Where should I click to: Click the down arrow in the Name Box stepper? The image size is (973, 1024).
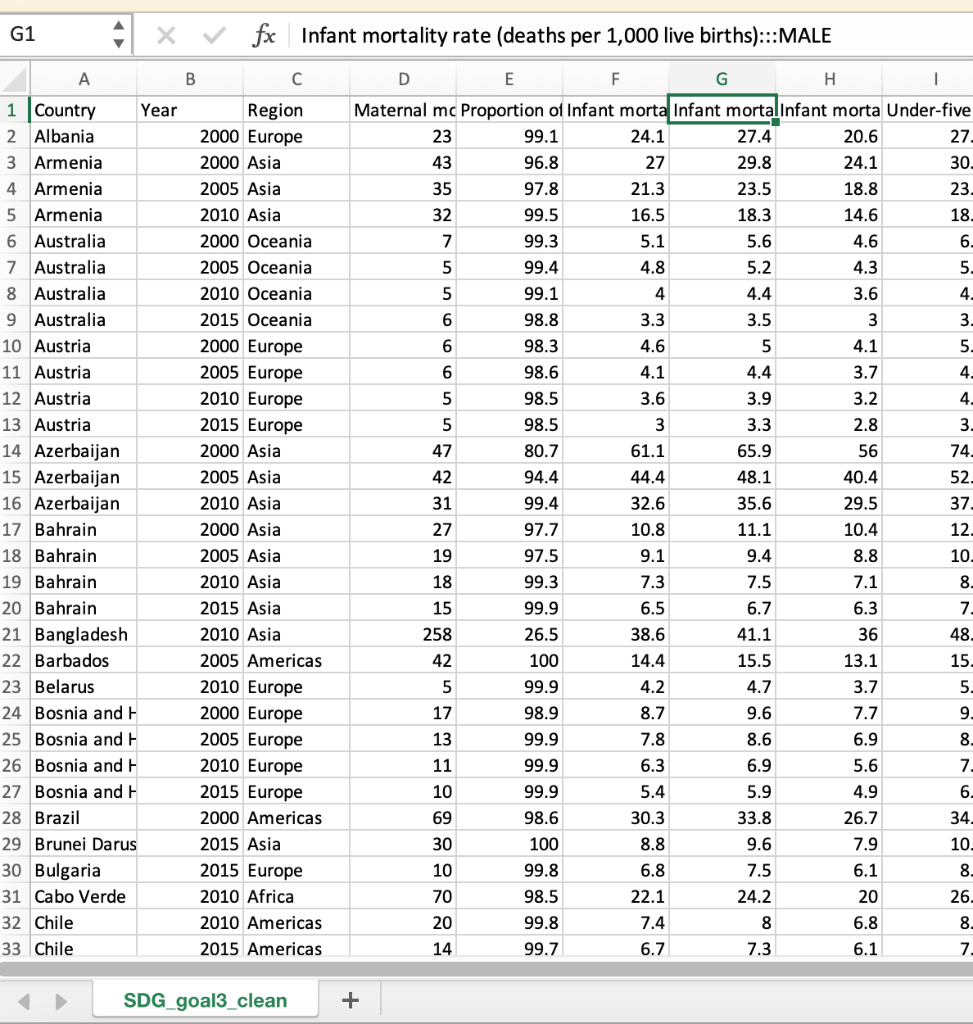pos(118,42)
